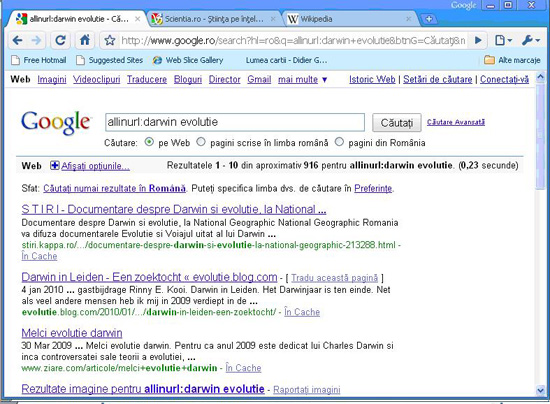
Task: Click Raportați imagini link
Action: pos(307,390)
